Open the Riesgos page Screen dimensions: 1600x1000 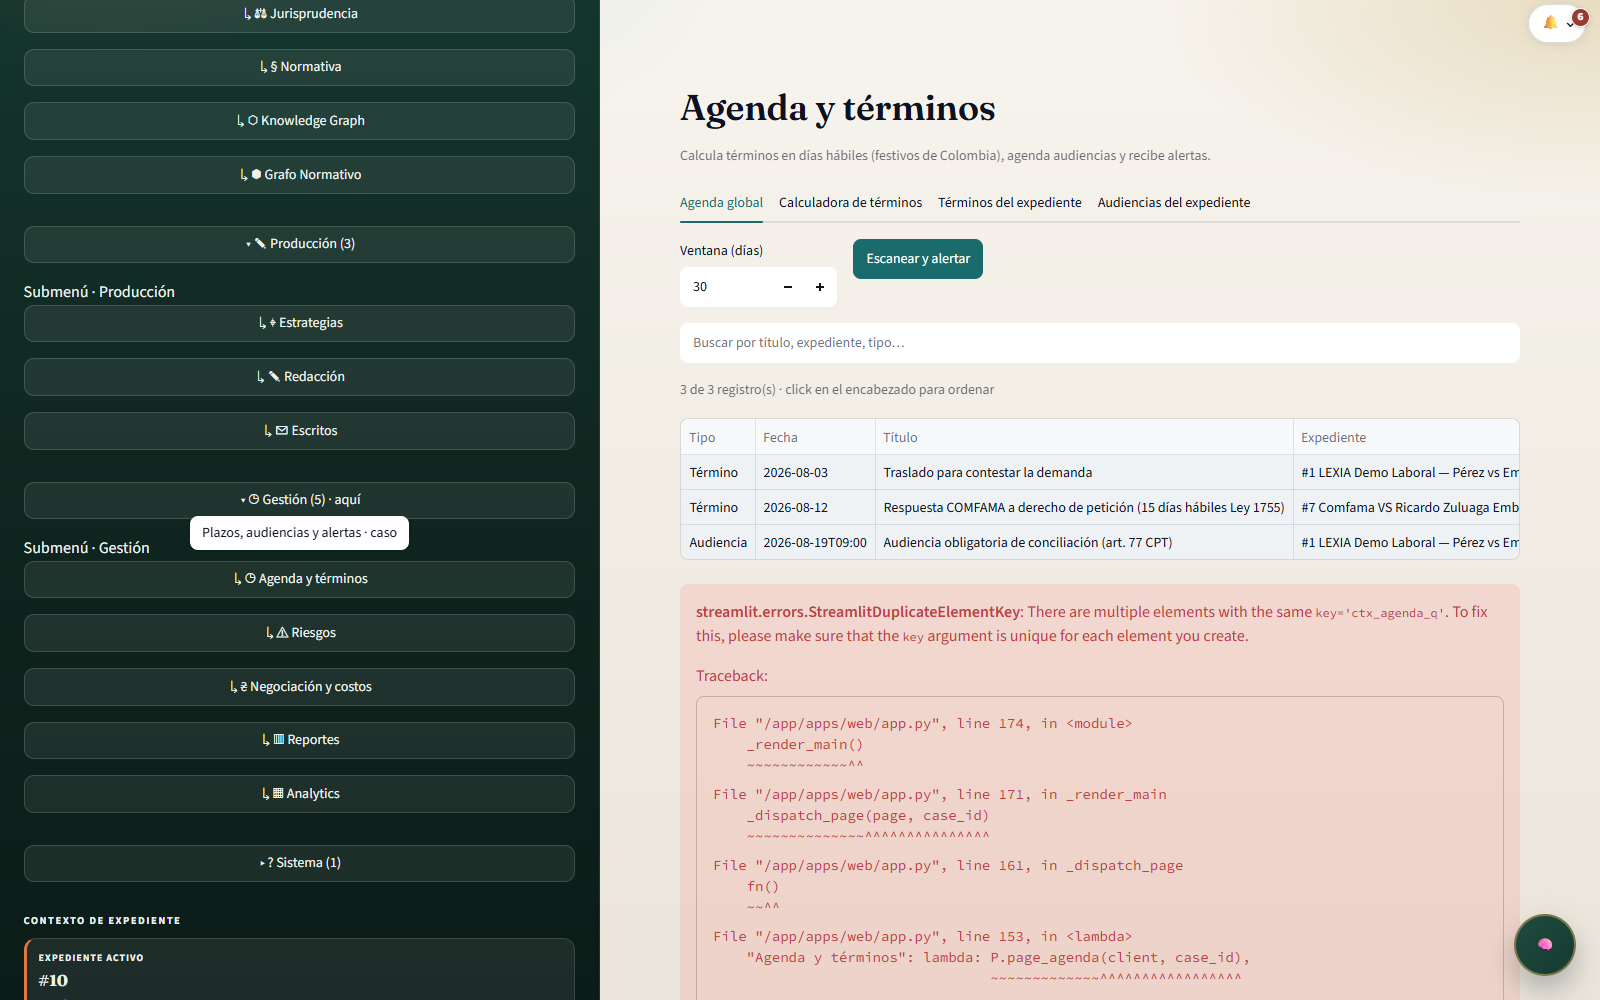pyautogui.click(x=299, y=633)
